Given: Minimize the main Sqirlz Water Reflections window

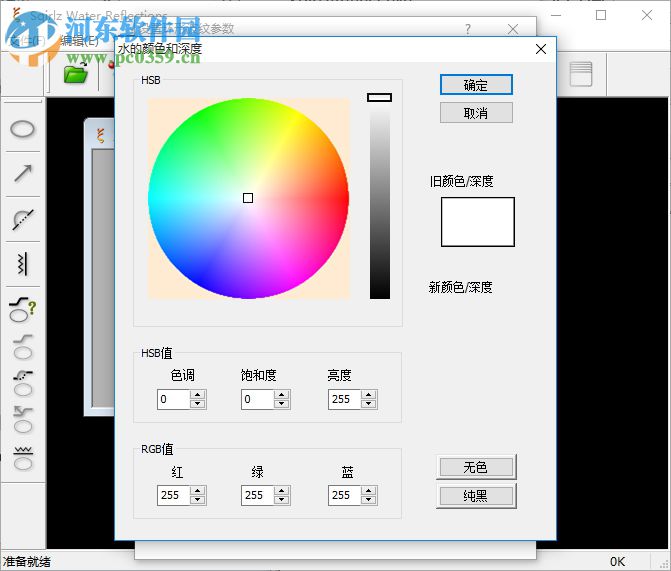Looking at the screenshot, I should 556,15.
